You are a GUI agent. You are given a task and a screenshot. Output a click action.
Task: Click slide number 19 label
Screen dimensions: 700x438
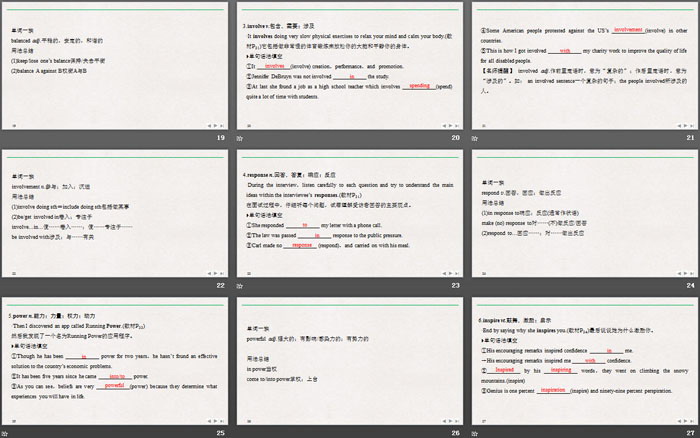tap(221, 138)
